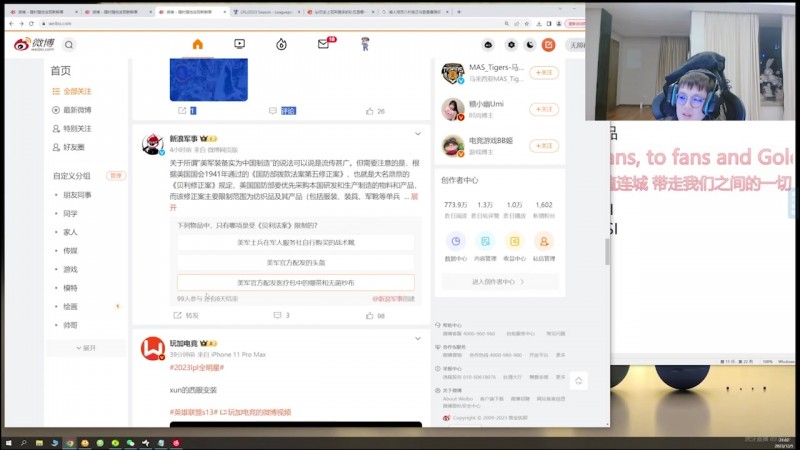800x450 pixels.
Task: Open 粉丝管理 icon in creator center
Action: [544, 241]
